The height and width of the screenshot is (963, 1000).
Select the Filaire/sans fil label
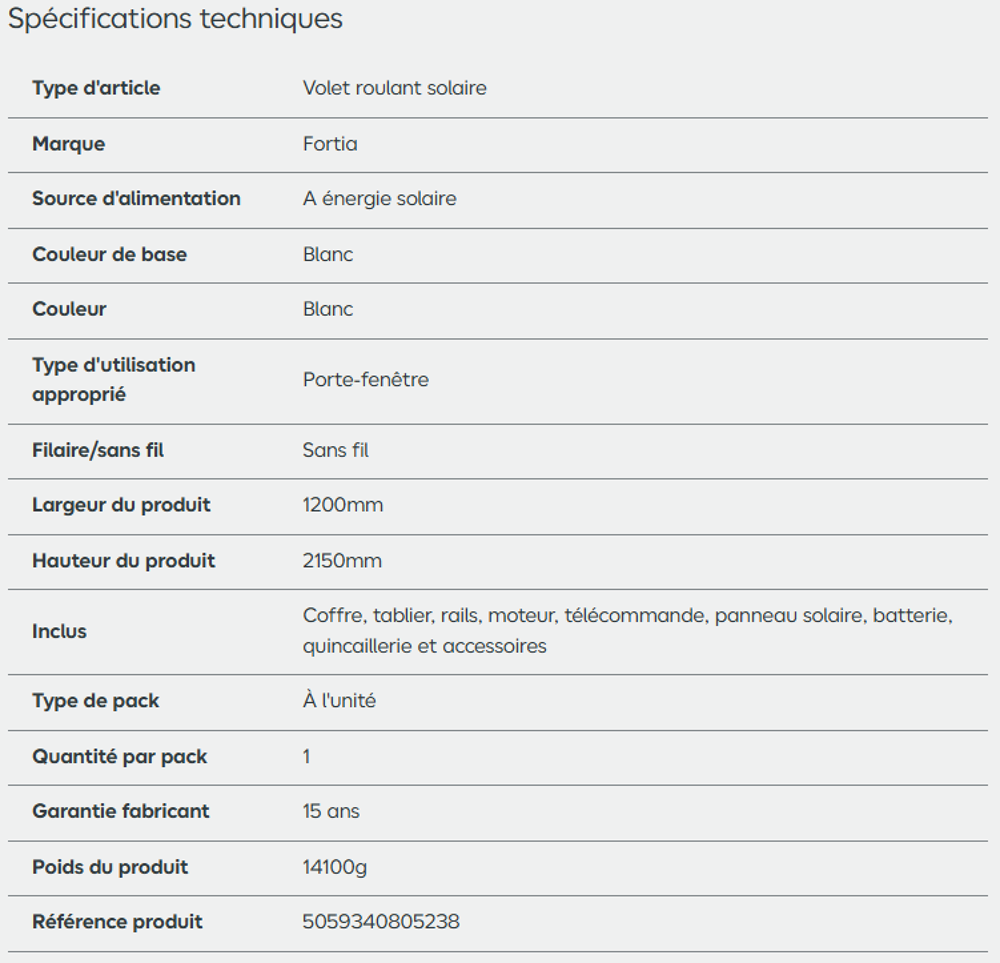coord(98,450)
